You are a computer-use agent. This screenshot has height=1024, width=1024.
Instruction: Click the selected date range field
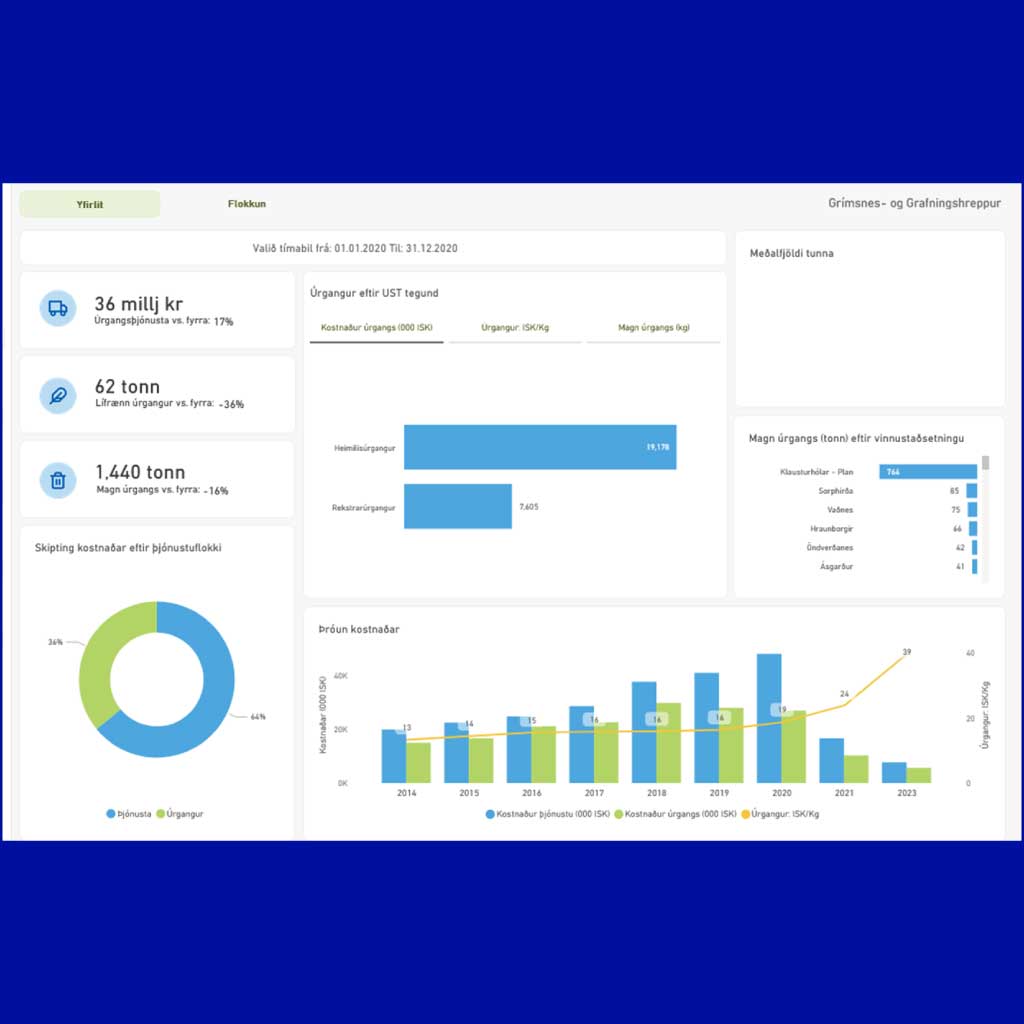[372, 248]
